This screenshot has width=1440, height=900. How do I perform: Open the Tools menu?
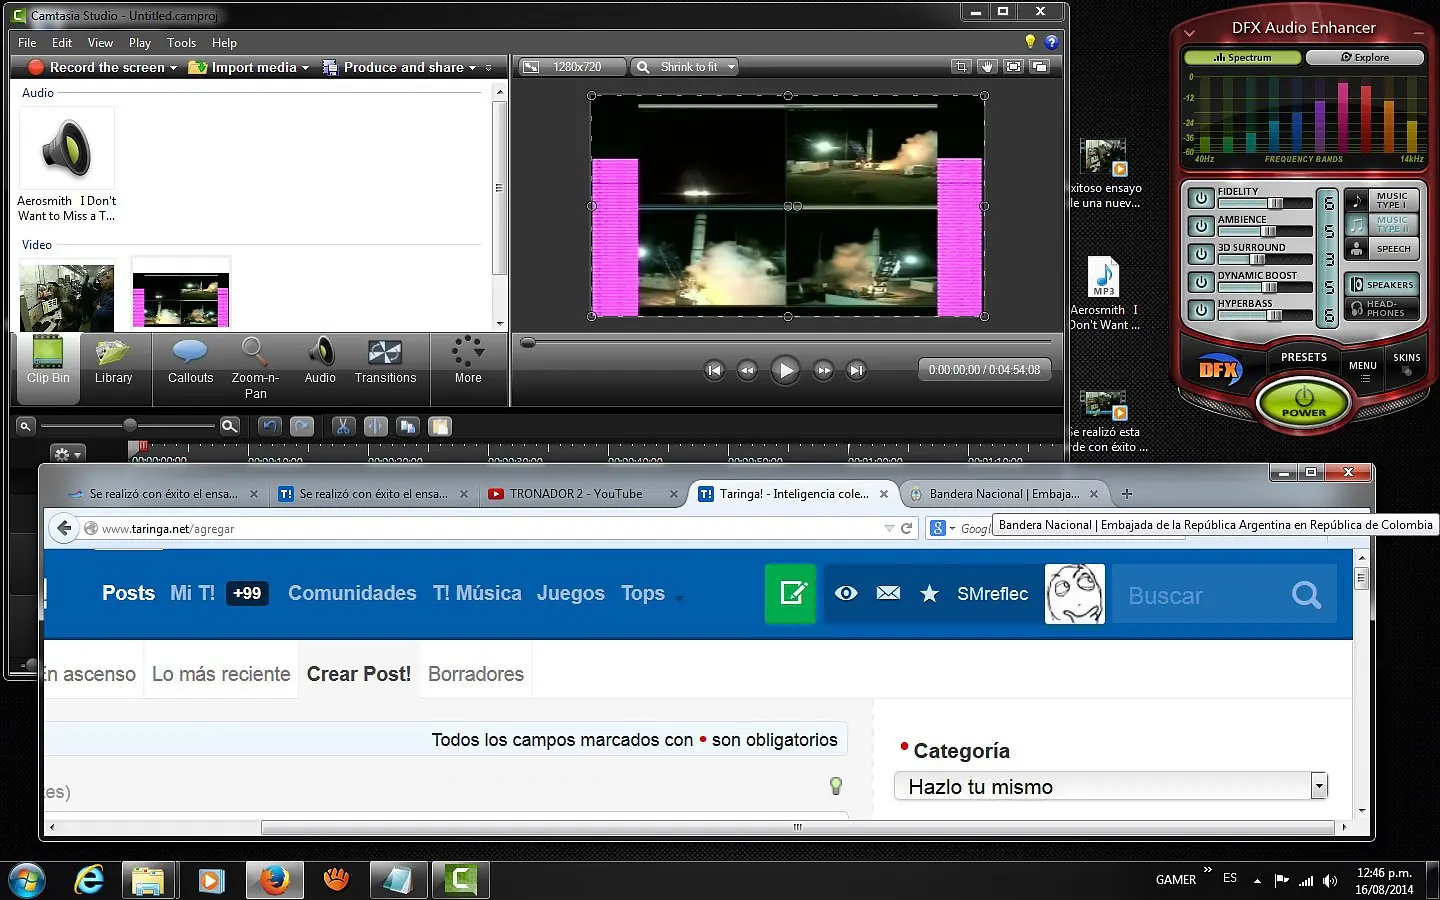point(181,43)
